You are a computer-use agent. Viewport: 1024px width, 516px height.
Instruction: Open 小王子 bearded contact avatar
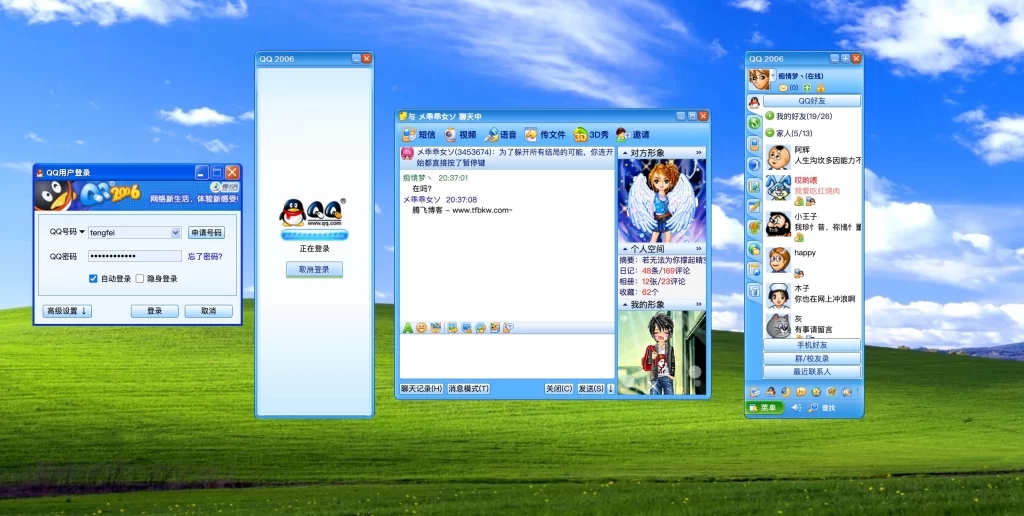tap(778, 224)
